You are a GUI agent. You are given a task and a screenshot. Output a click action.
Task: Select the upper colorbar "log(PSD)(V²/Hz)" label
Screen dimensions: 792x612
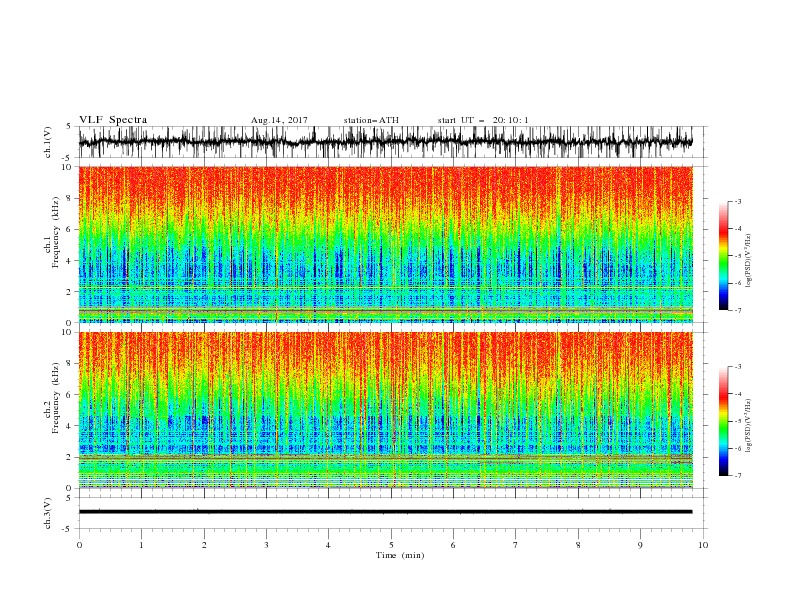tap(748, 261)
